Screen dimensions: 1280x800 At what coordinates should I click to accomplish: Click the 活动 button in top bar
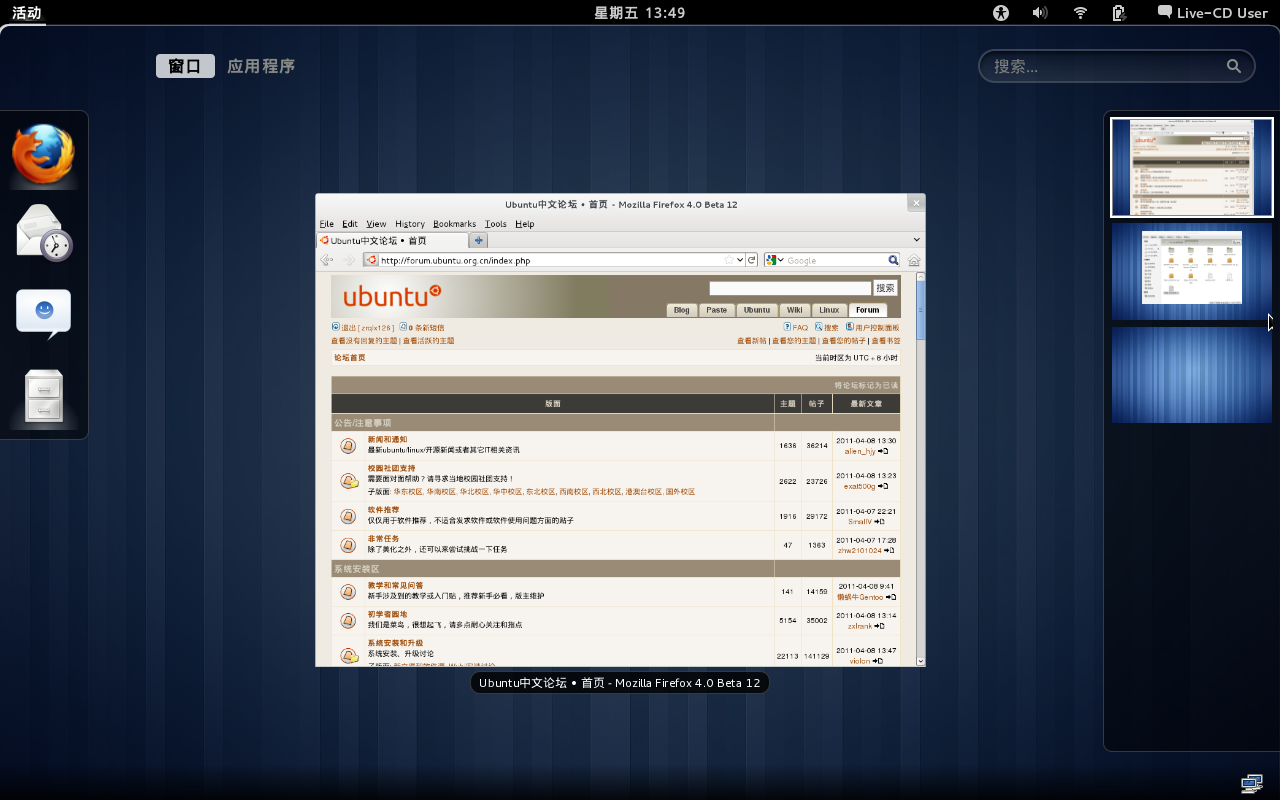pyautogui.click(x=27, y=13)
